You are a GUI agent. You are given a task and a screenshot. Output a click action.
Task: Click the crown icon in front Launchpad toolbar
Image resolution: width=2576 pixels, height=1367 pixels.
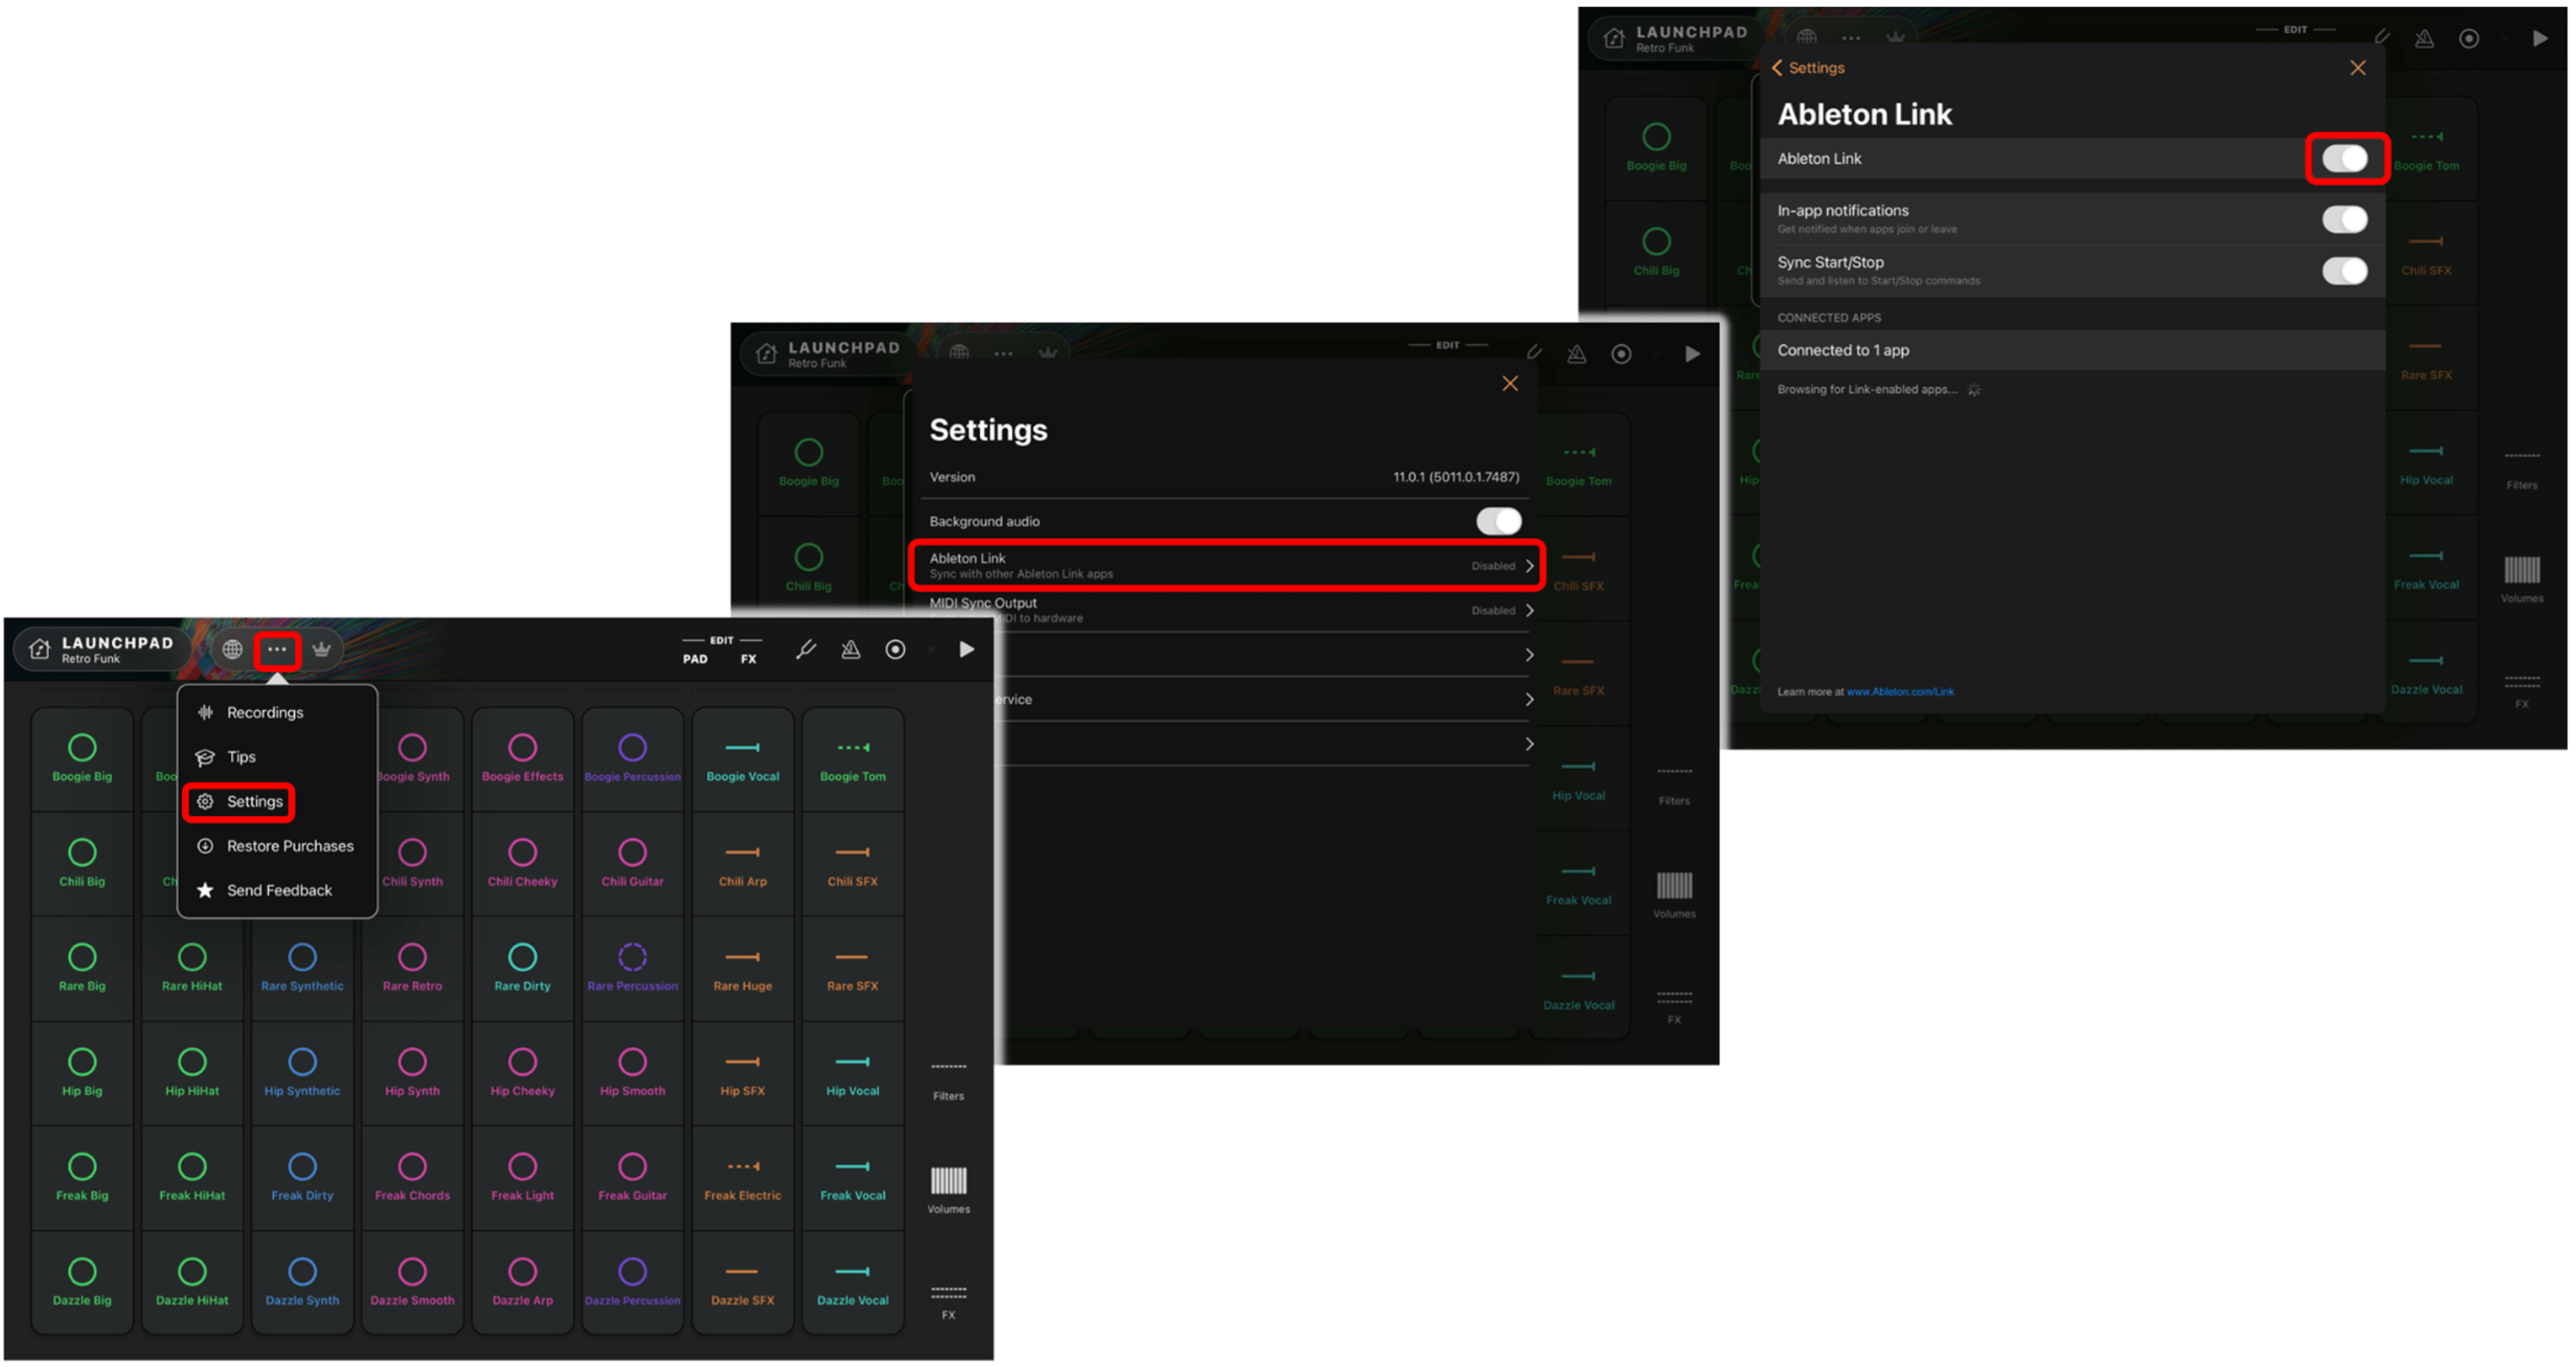[x=321, y=650]
